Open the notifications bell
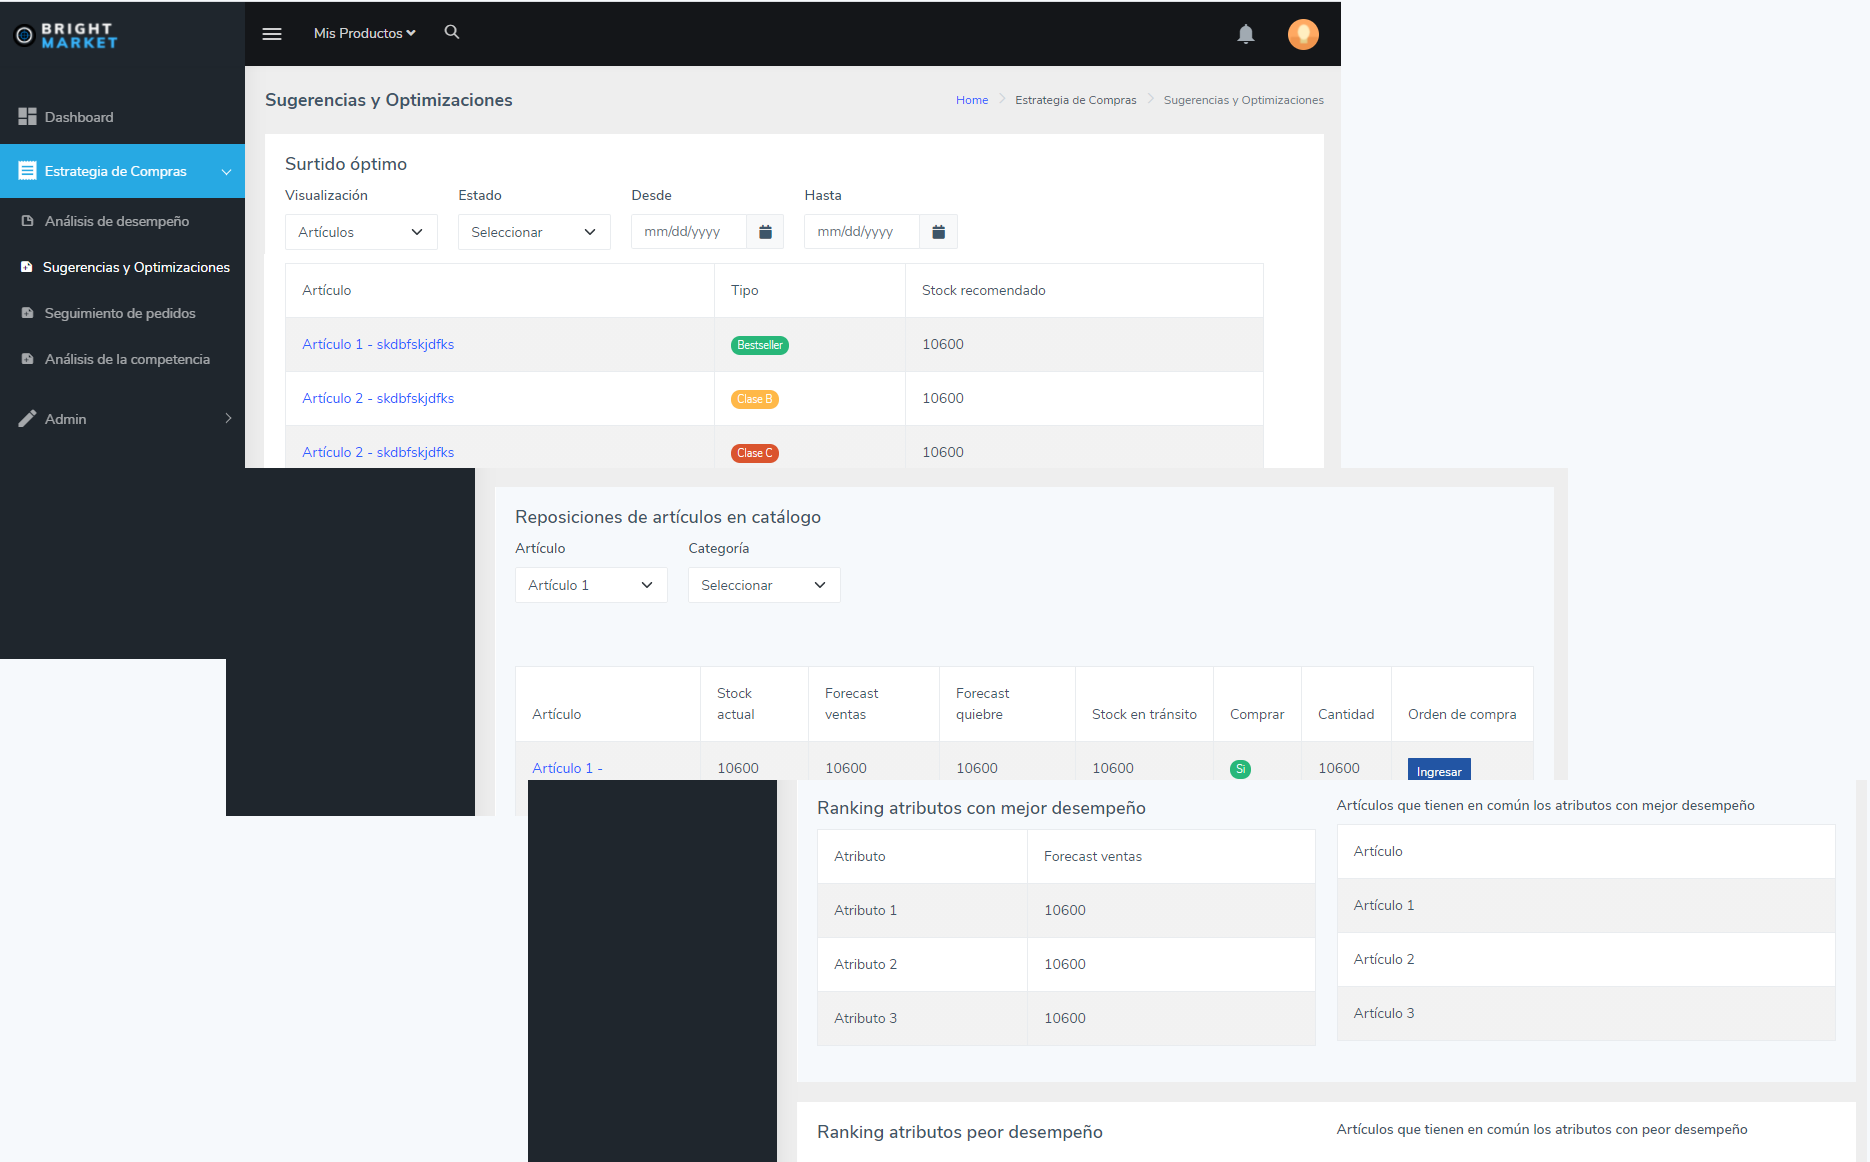 (x=1246, y=34)
